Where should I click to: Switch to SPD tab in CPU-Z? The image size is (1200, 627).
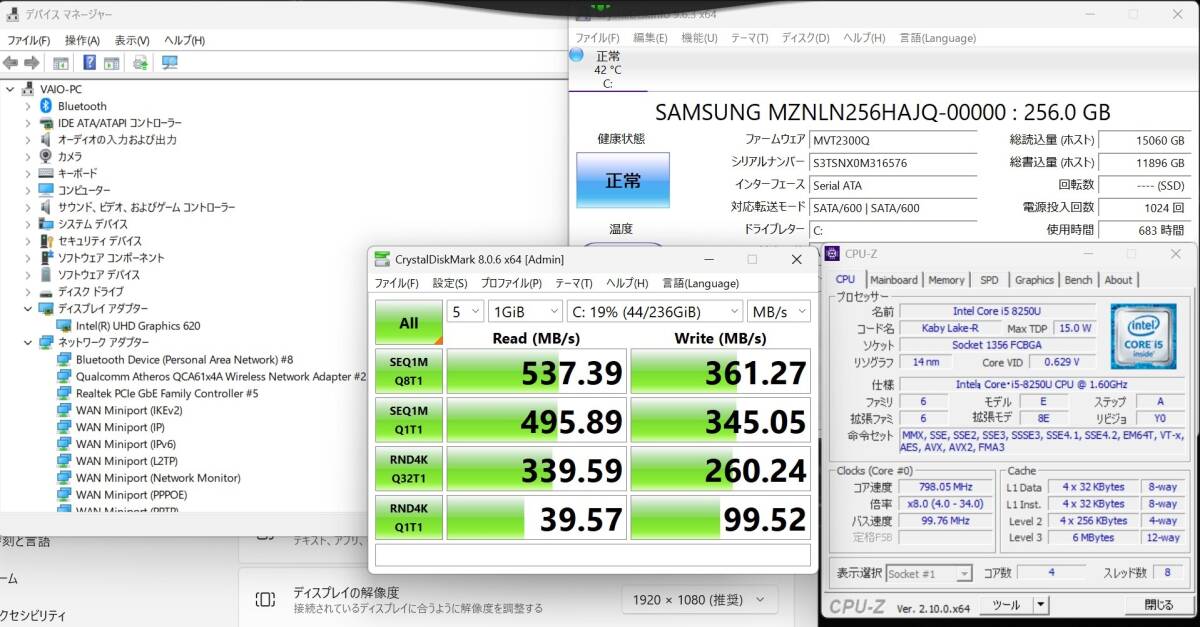coord(988,280)
